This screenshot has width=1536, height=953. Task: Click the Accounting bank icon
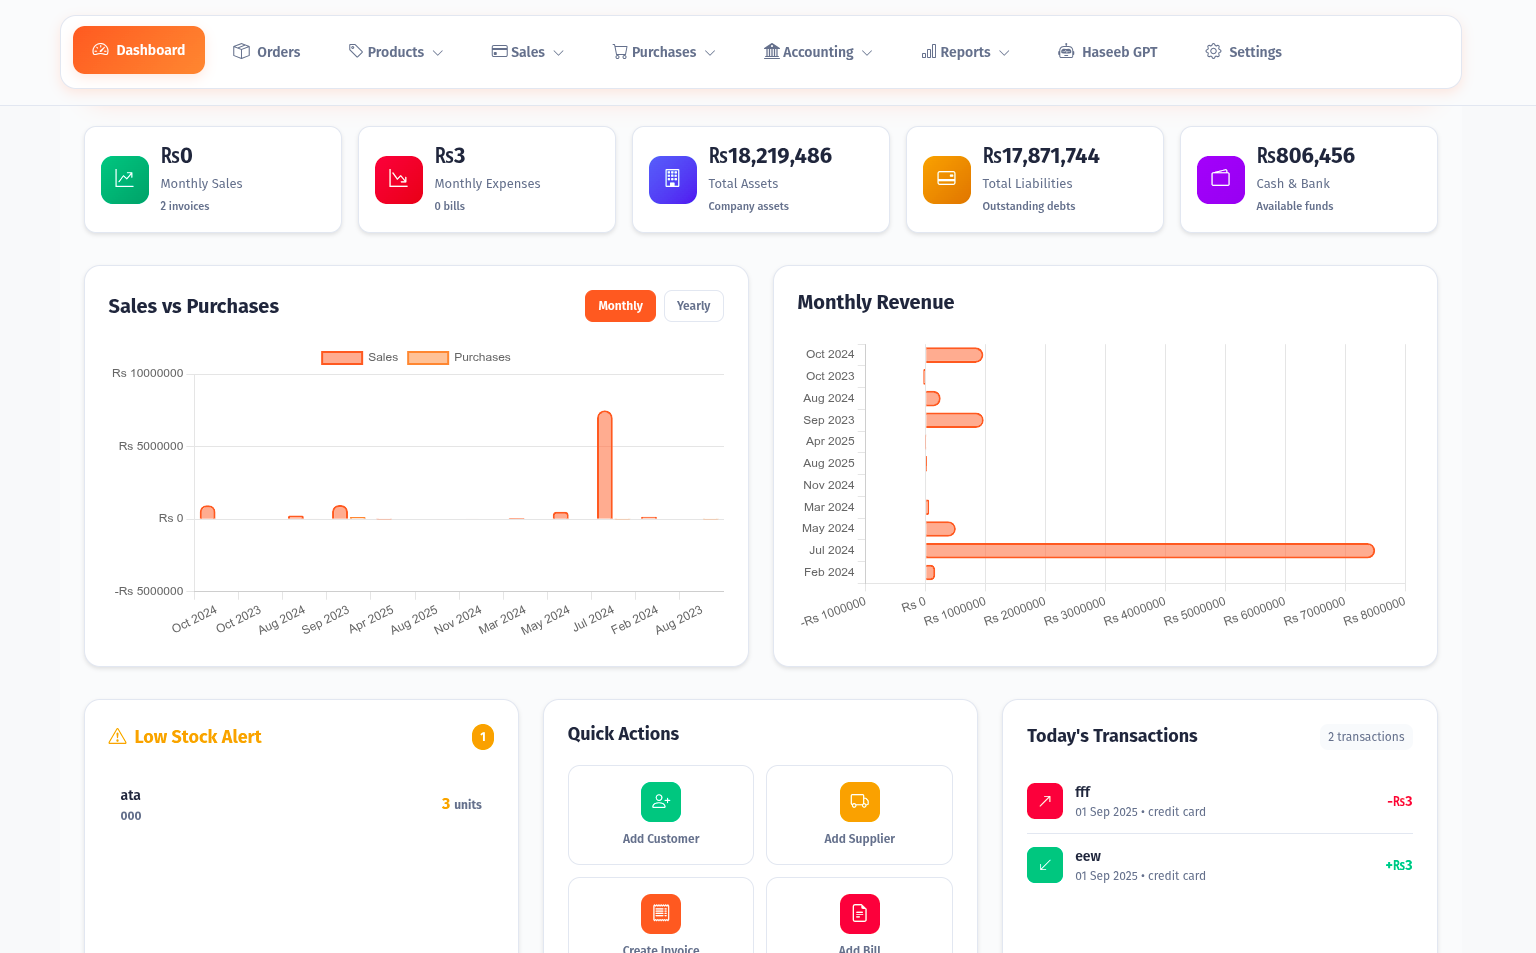[x=770, y=51]
